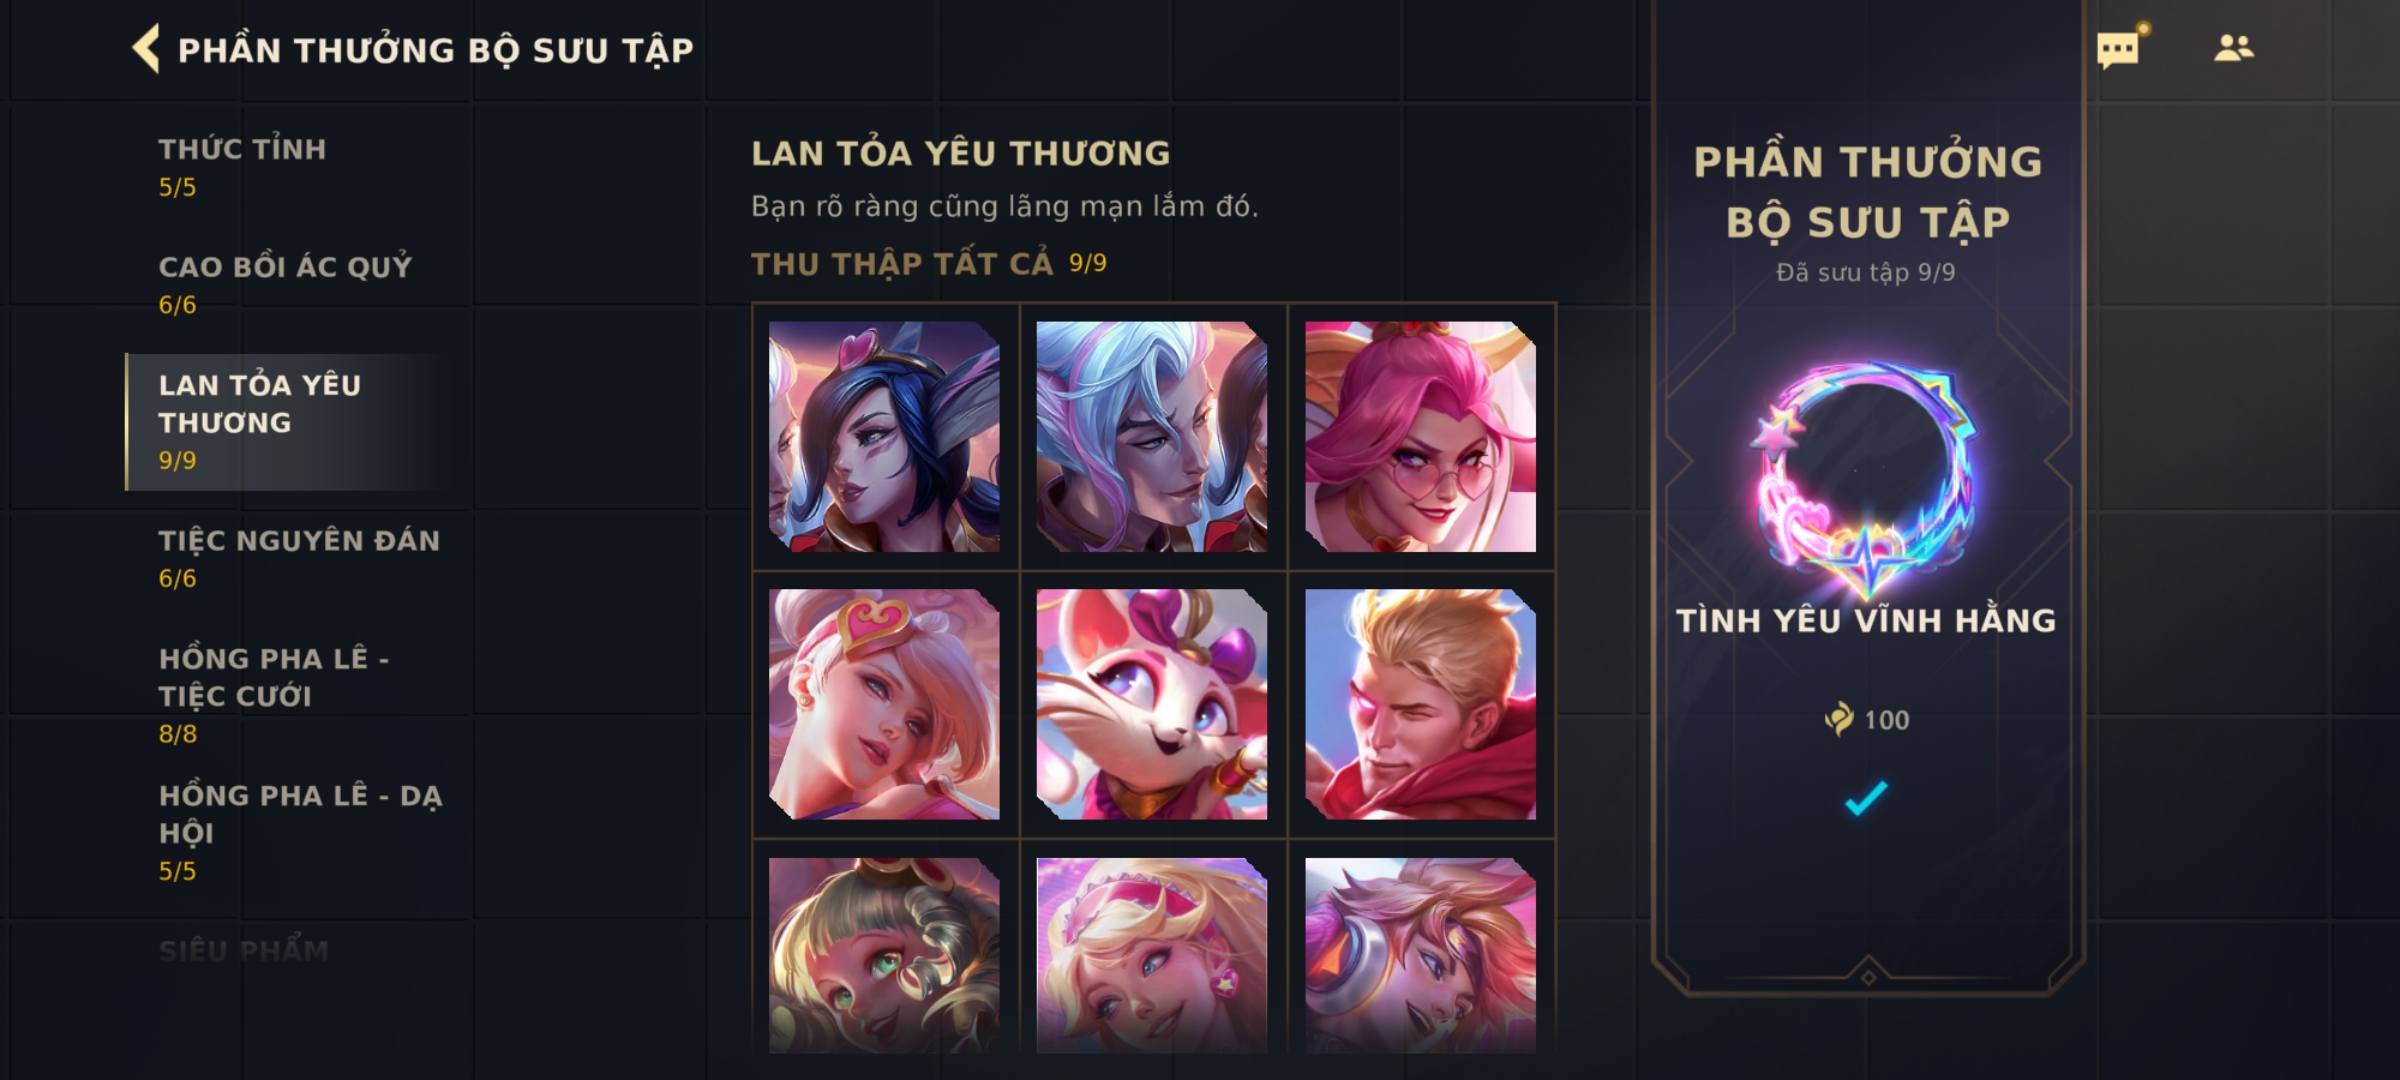Click the heart tiara girl skin thumbnail
Screen dimensions: 2400x1080
click(x=884, y=704)
